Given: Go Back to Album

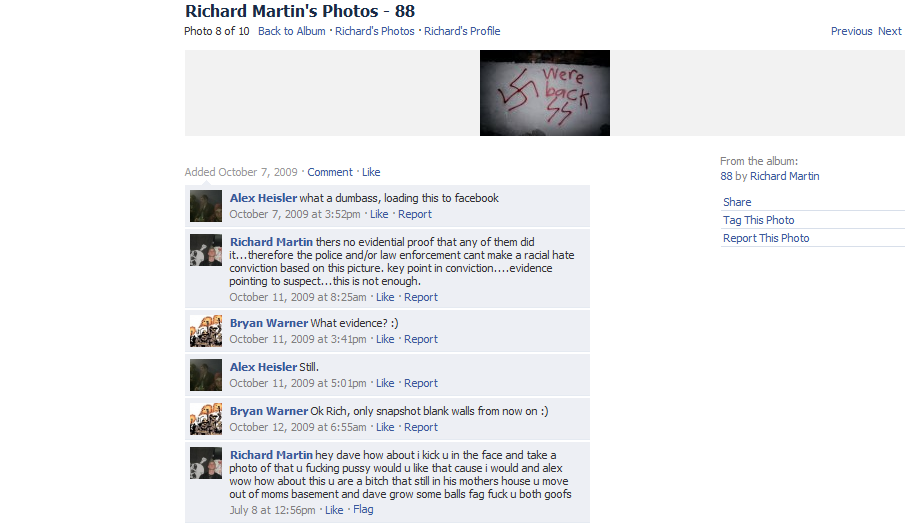Looking at the screenshot, I should click(x=291, y=31).
